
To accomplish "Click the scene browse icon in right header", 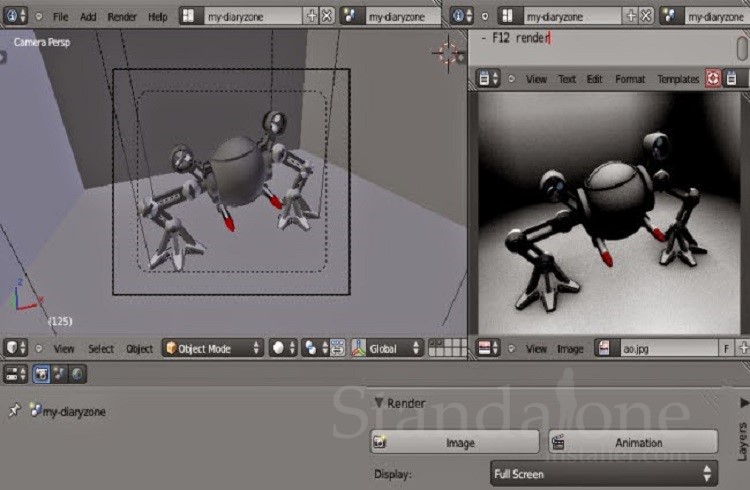I will pos(670,16).
